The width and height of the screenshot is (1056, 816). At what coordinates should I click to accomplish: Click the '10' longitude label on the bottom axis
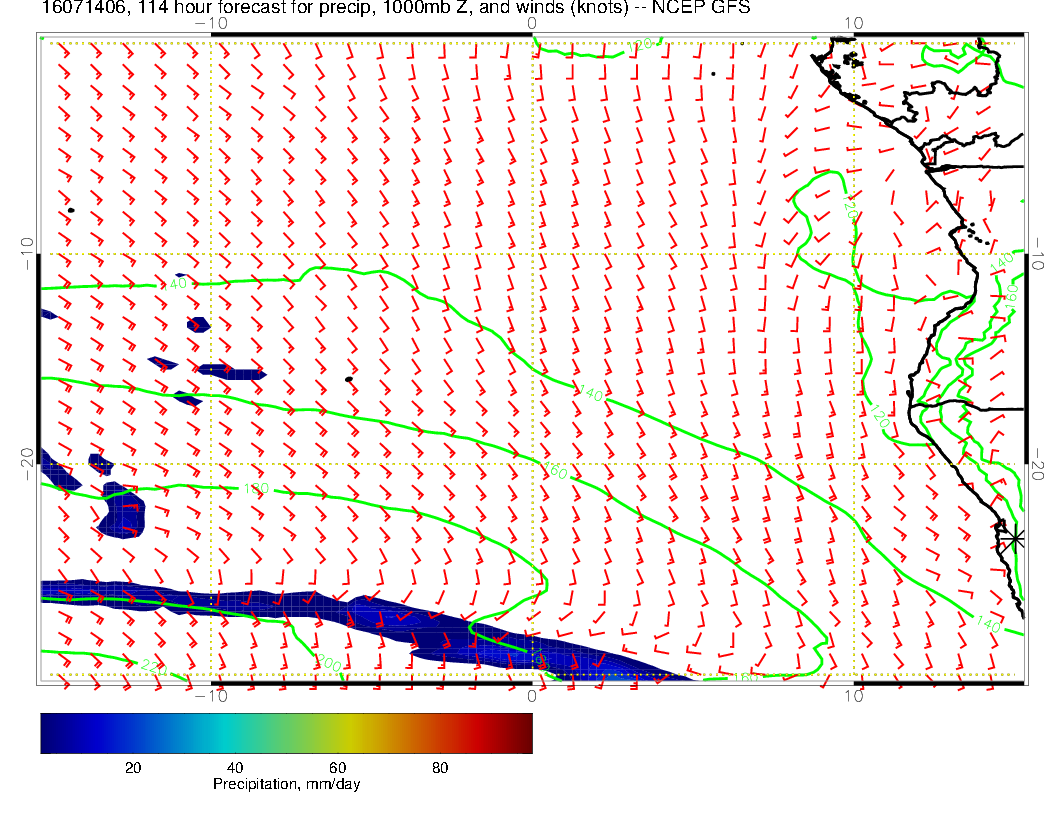pyautogui.click(x=853, y=696)
